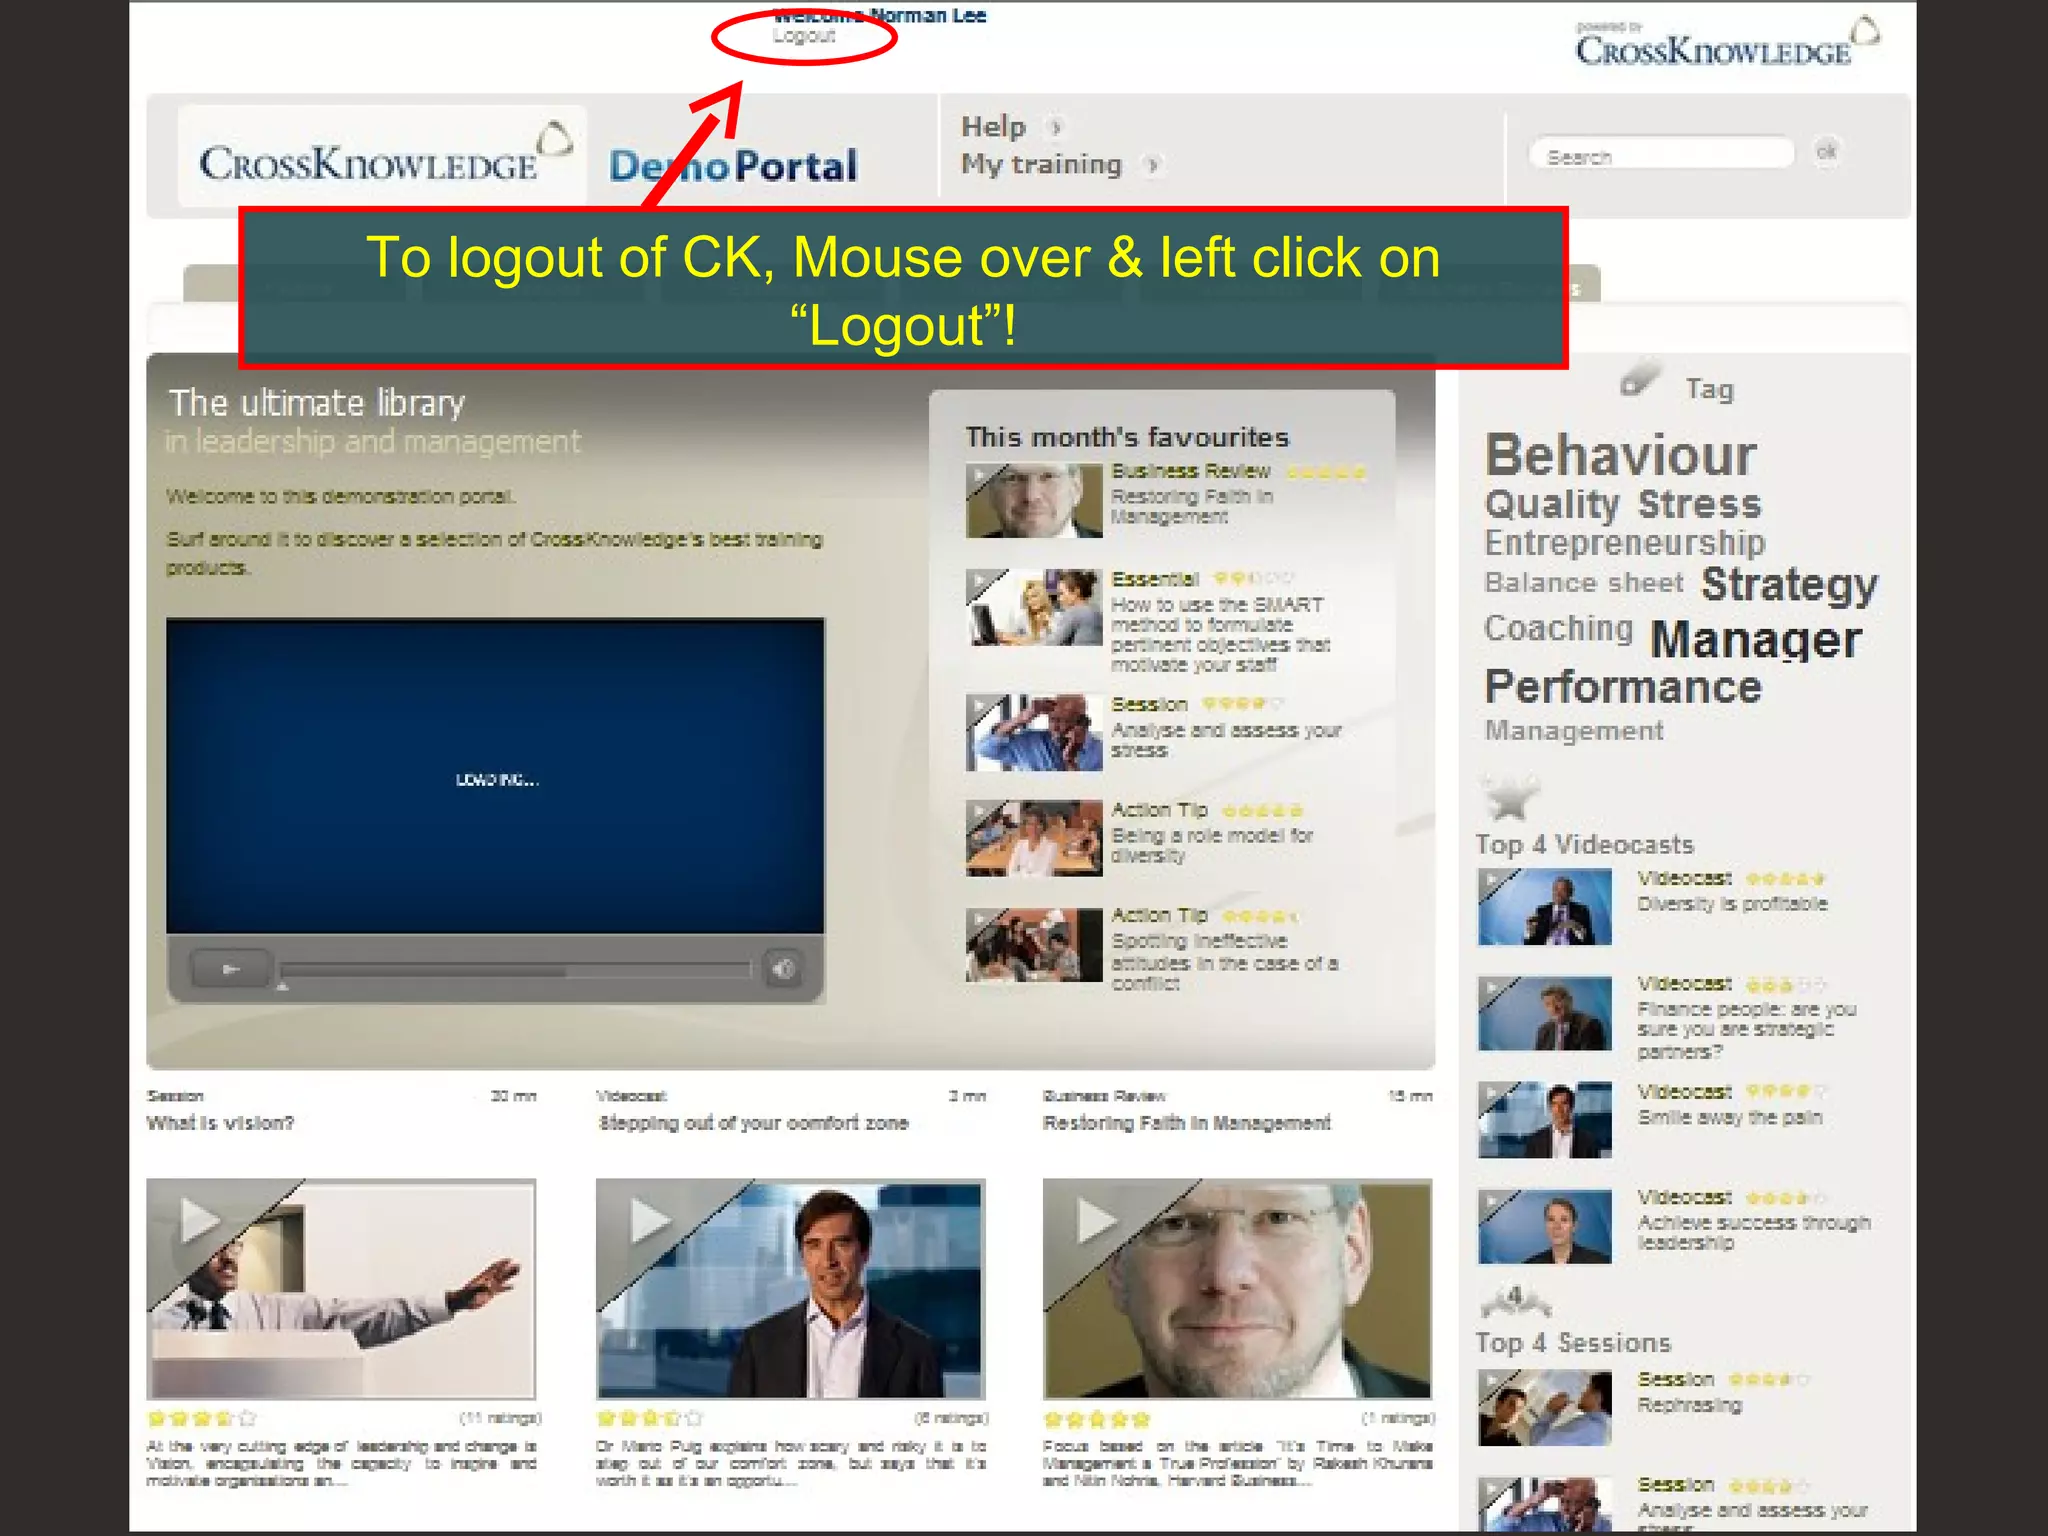Viewport: 2048px width, 1536px height.
Task: Toggle the volume icon on the video player
Action: pos(783,968)
